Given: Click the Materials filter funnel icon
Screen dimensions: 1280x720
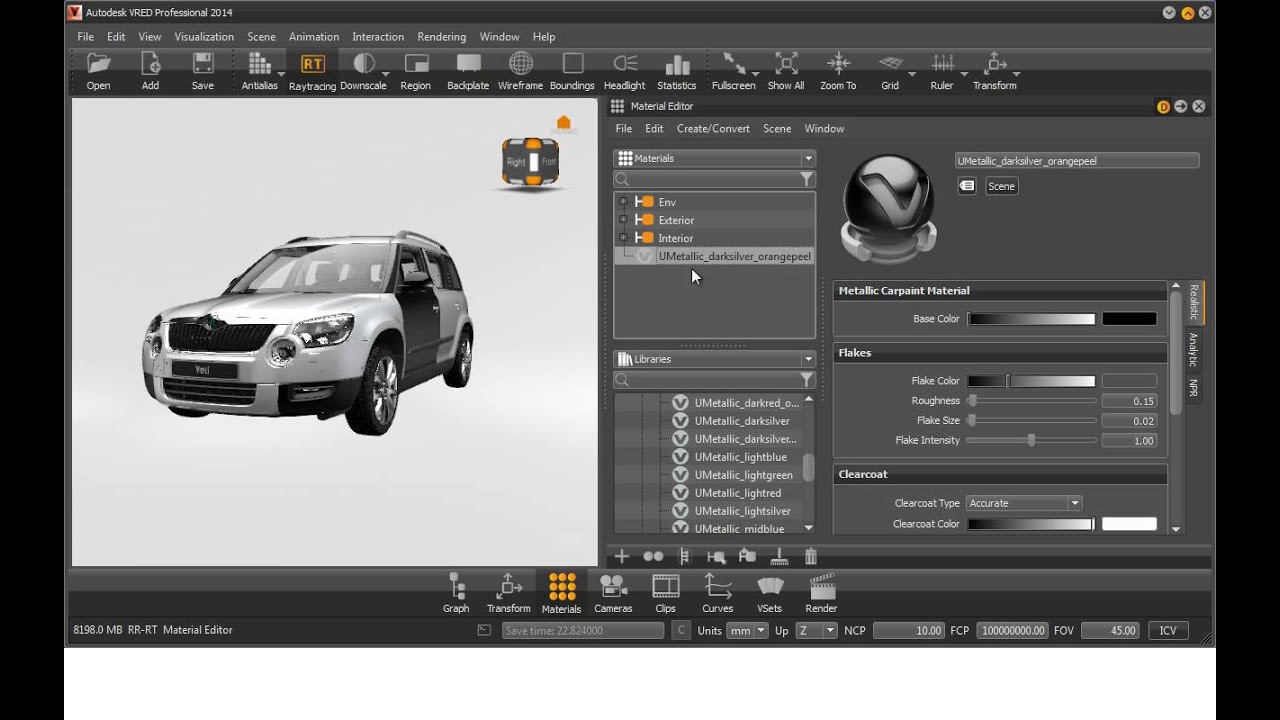Looking at the screenshot, I should pos(806,179).
